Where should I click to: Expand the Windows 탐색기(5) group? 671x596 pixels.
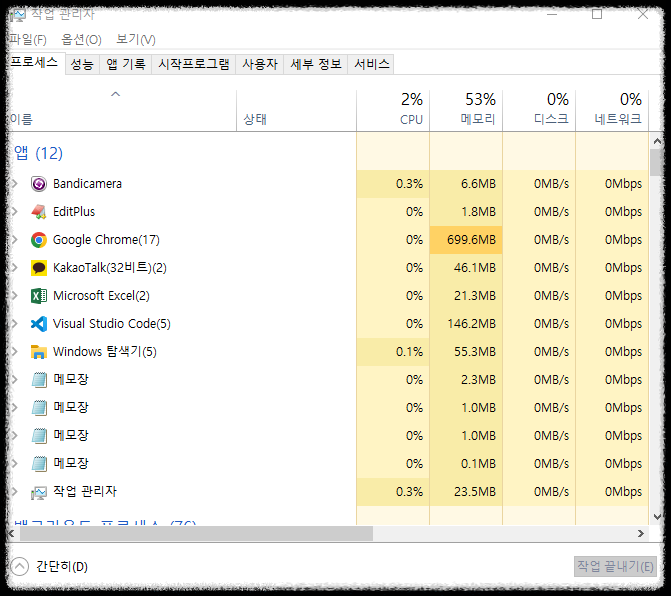(x=15, y=352)
